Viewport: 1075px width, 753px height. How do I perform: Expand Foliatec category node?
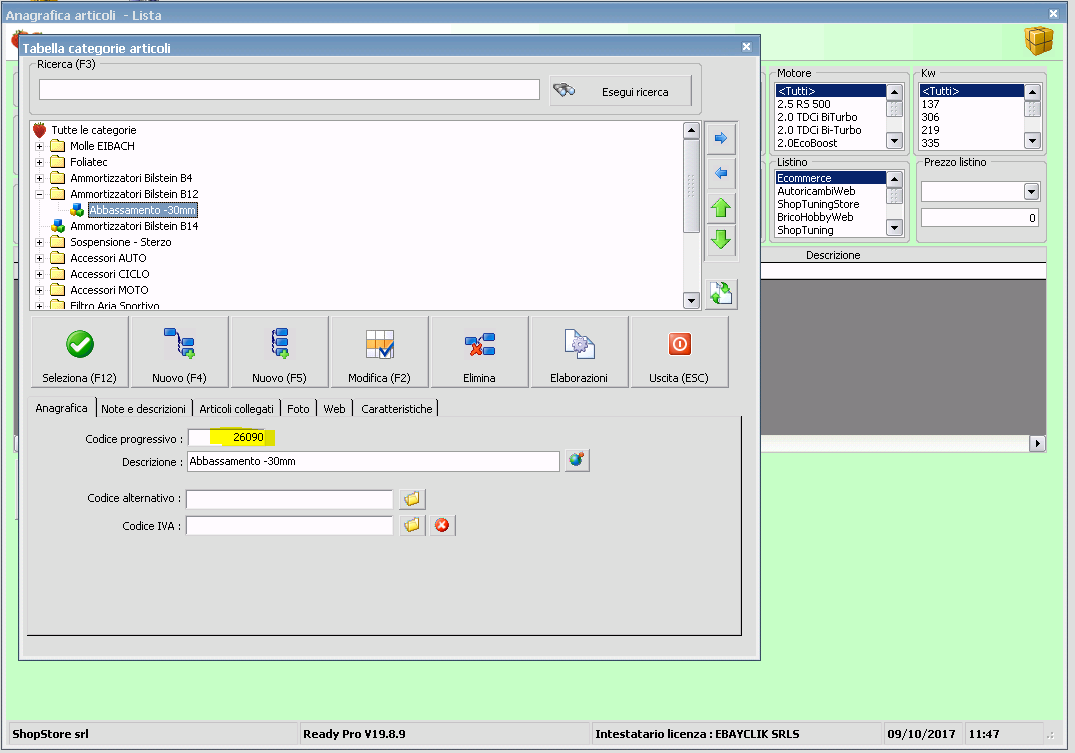pyautogui.click(x=40, y=162)
